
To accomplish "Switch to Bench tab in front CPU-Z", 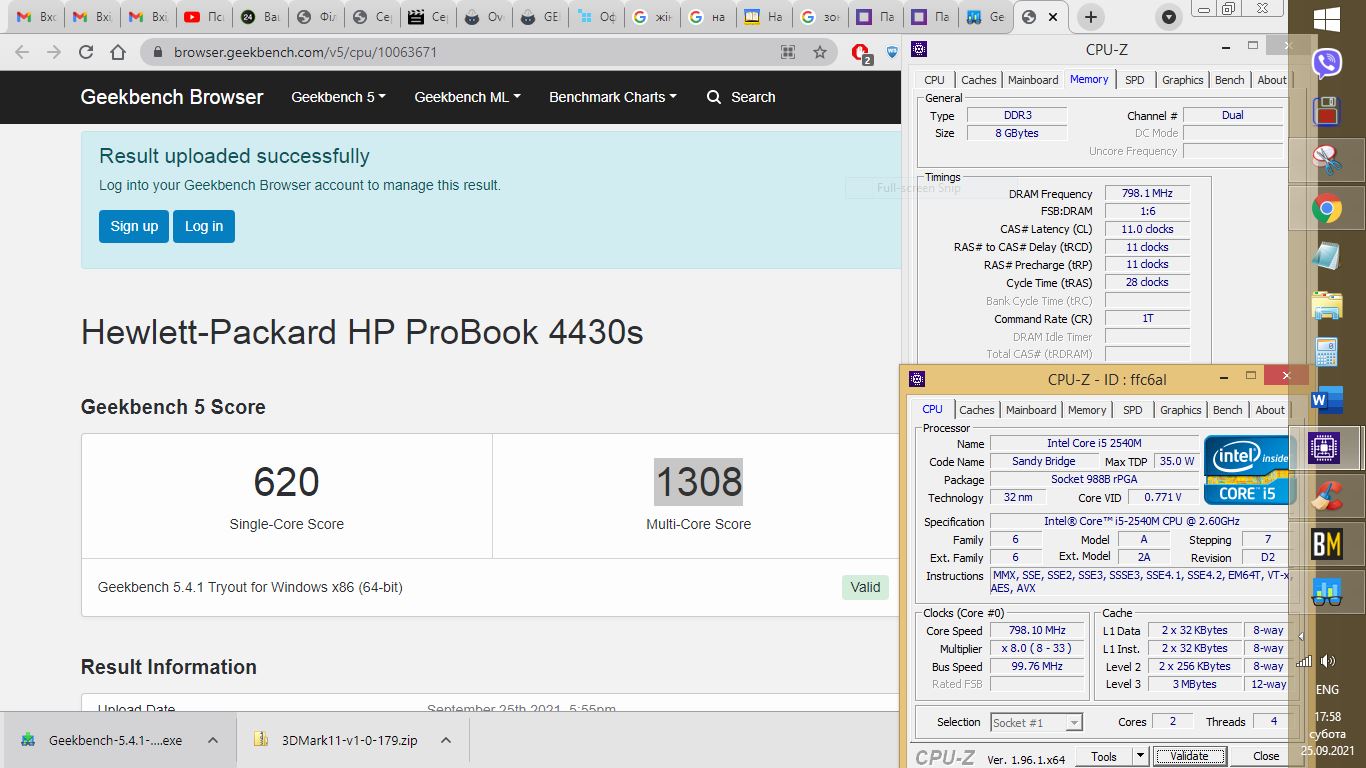I will point(1227,409).
